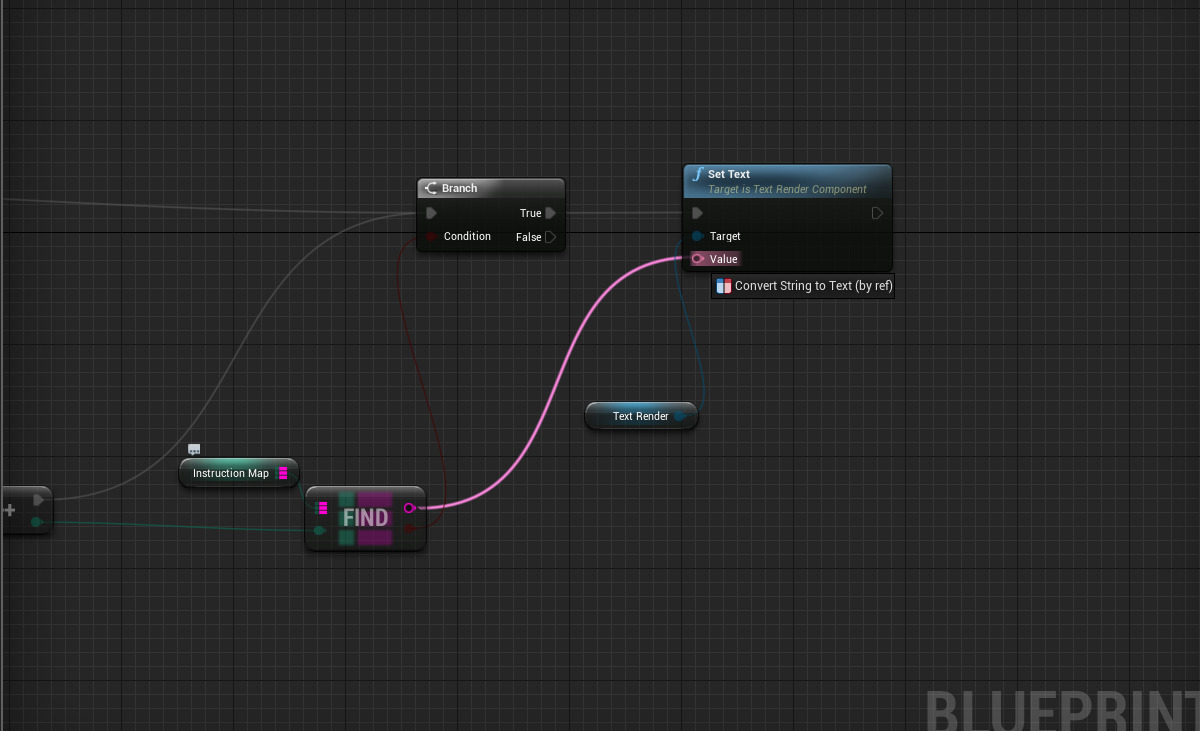Click the highlighted Value pin on Set Text
Screen dimensions: 1200x731
tap(697, 259)
